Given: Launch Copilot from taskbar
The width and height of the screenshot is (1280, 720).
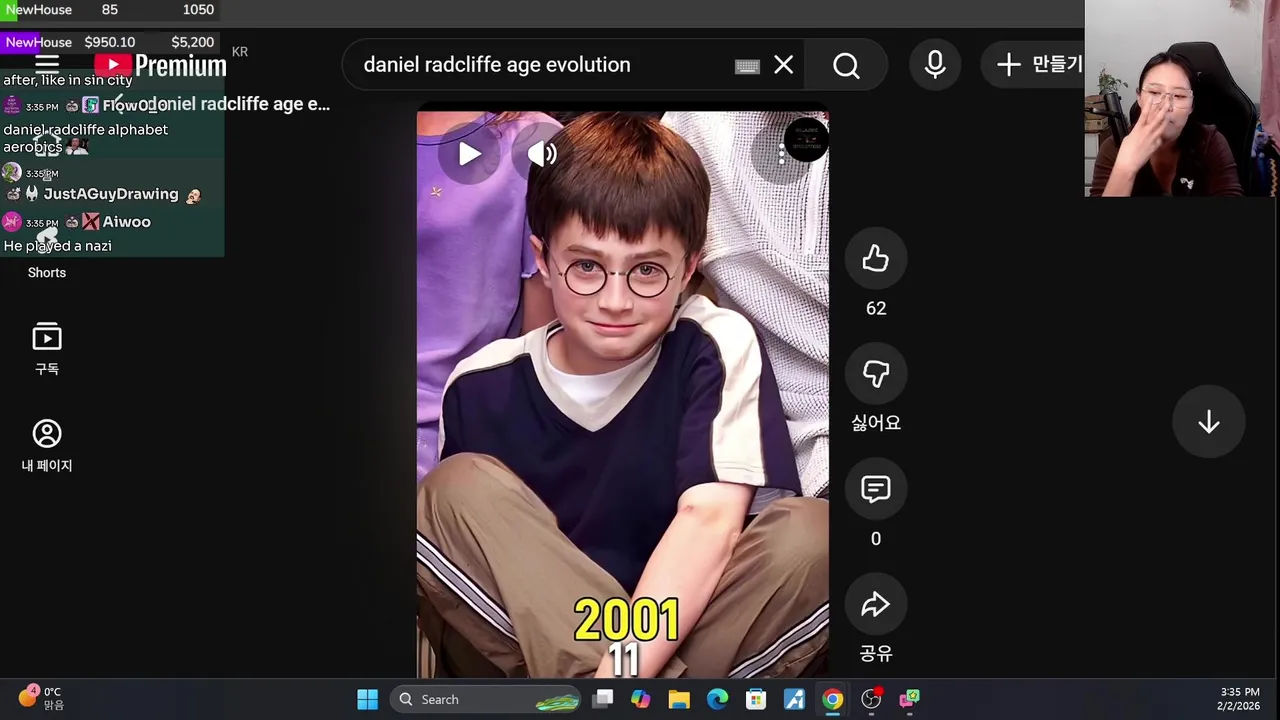Looking at the screenshot, I should pyautogui.click(x=641, y=700).
